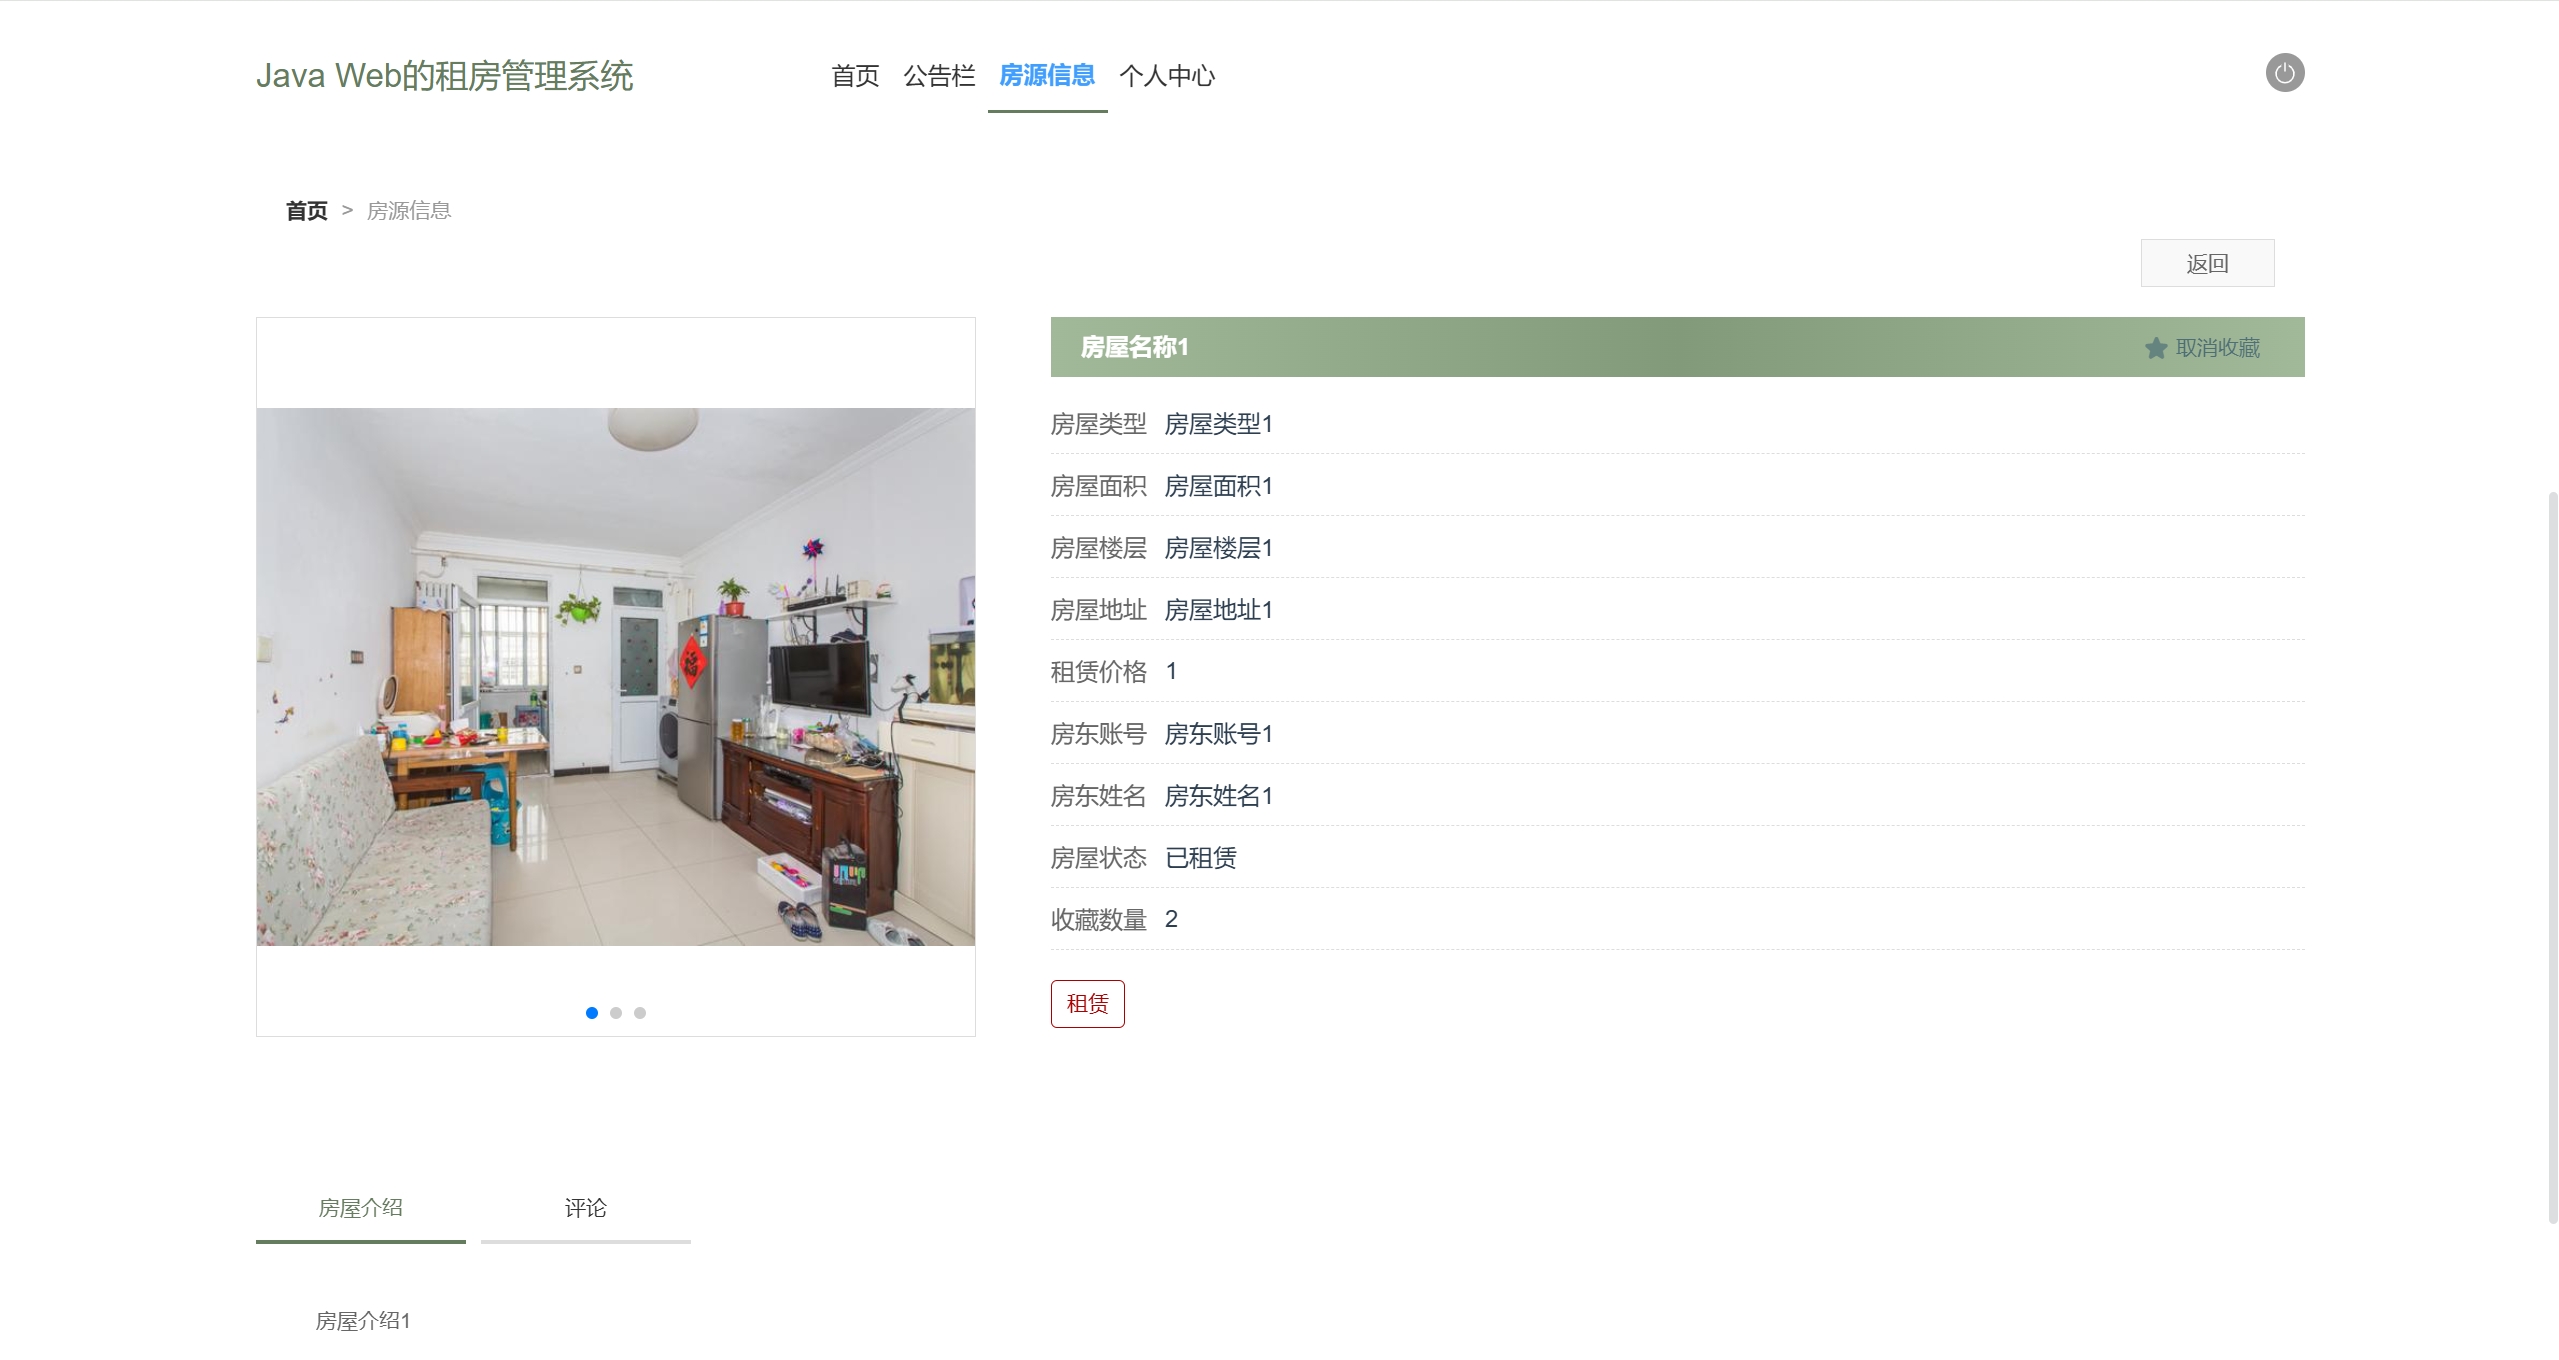Click the 房屋介绍1 description text

point(363,1321)
